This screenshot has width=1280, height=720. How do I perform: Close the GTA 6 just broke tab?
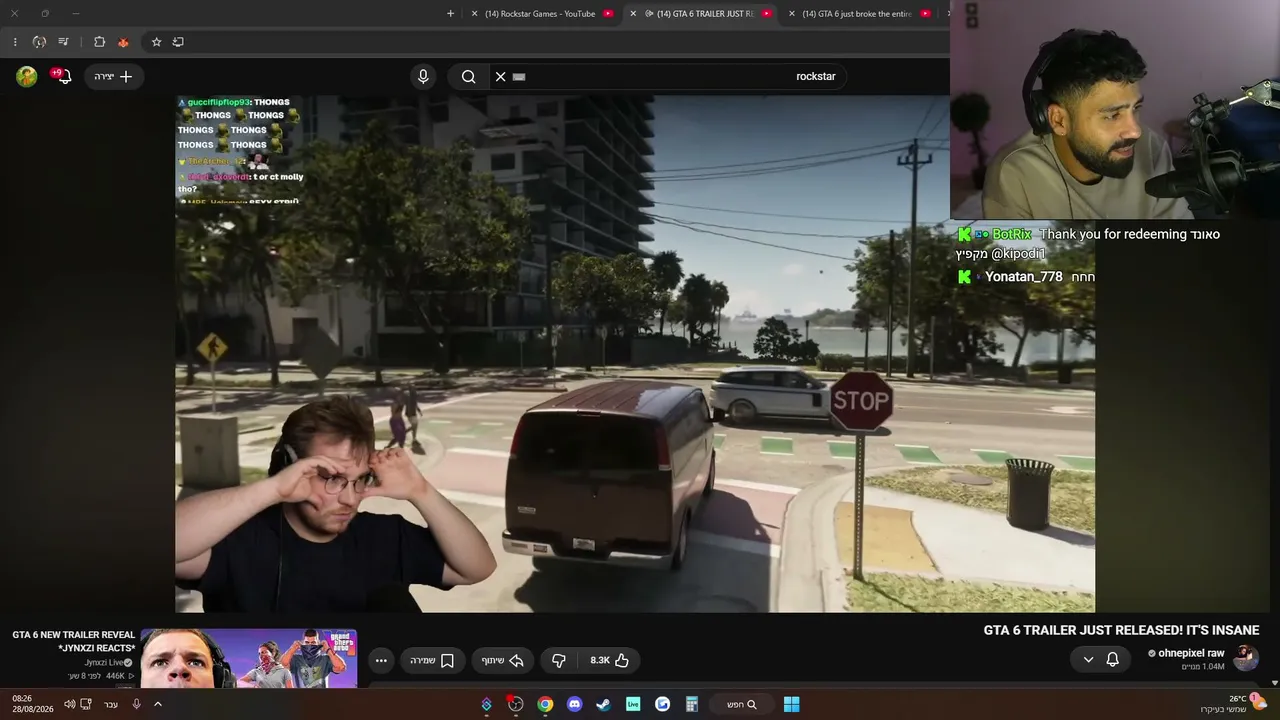coord(792,14)
